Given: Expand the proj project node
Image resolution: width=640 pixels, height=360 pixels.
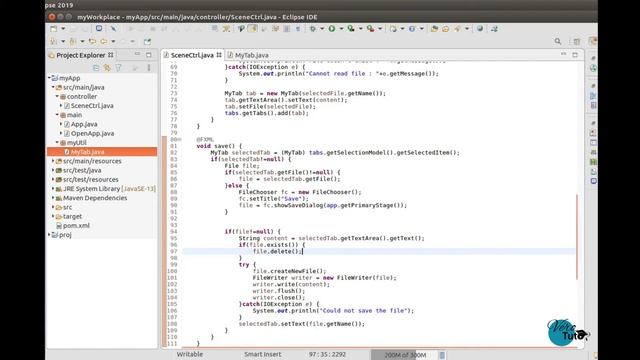Looking at the screenshot, I should tap(49, 235).
